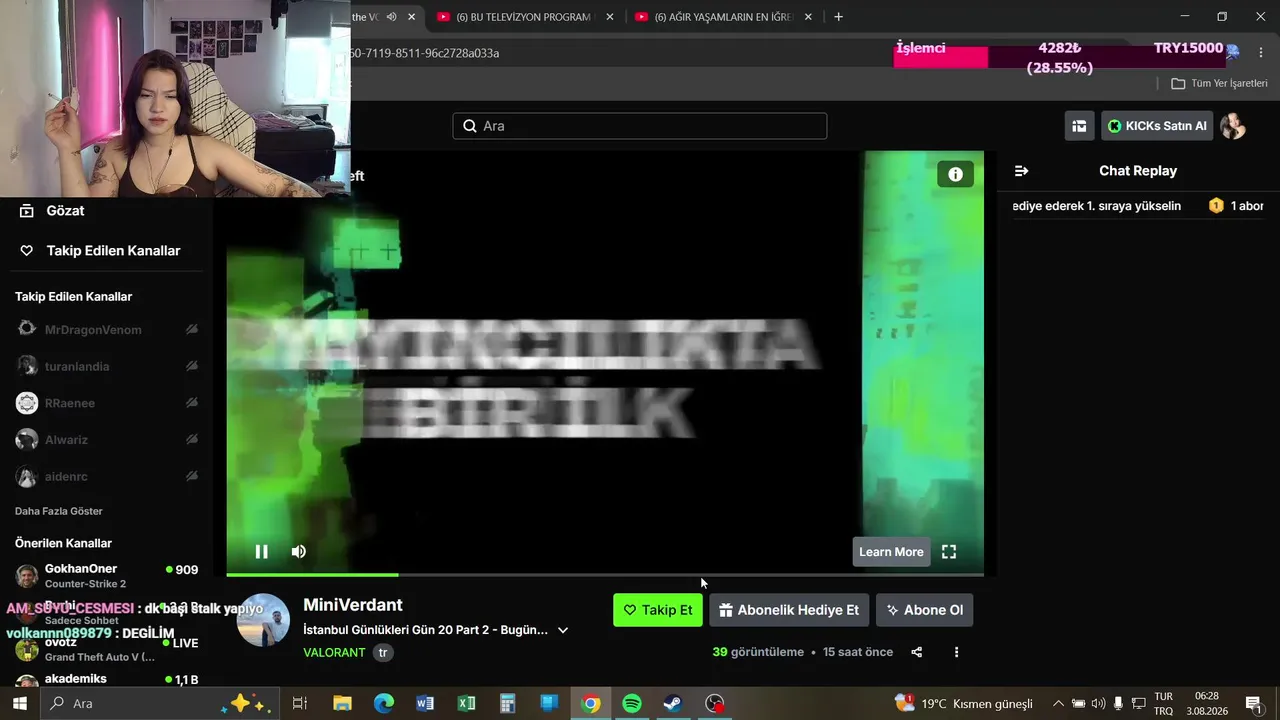Mute the video volume speaker icon
This screenshot has height=720, width=1280.
coord(298,551)
